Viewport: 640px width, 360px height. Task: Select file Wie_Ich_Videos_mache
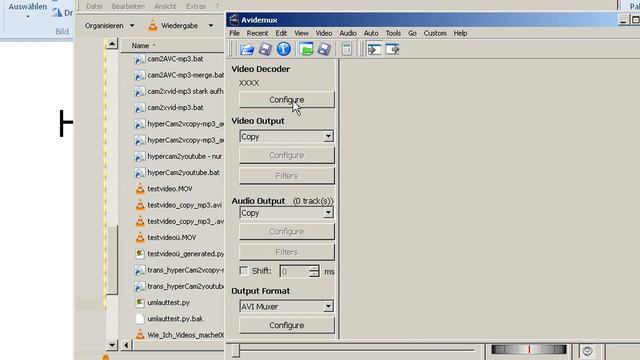[x=186, y=335]
